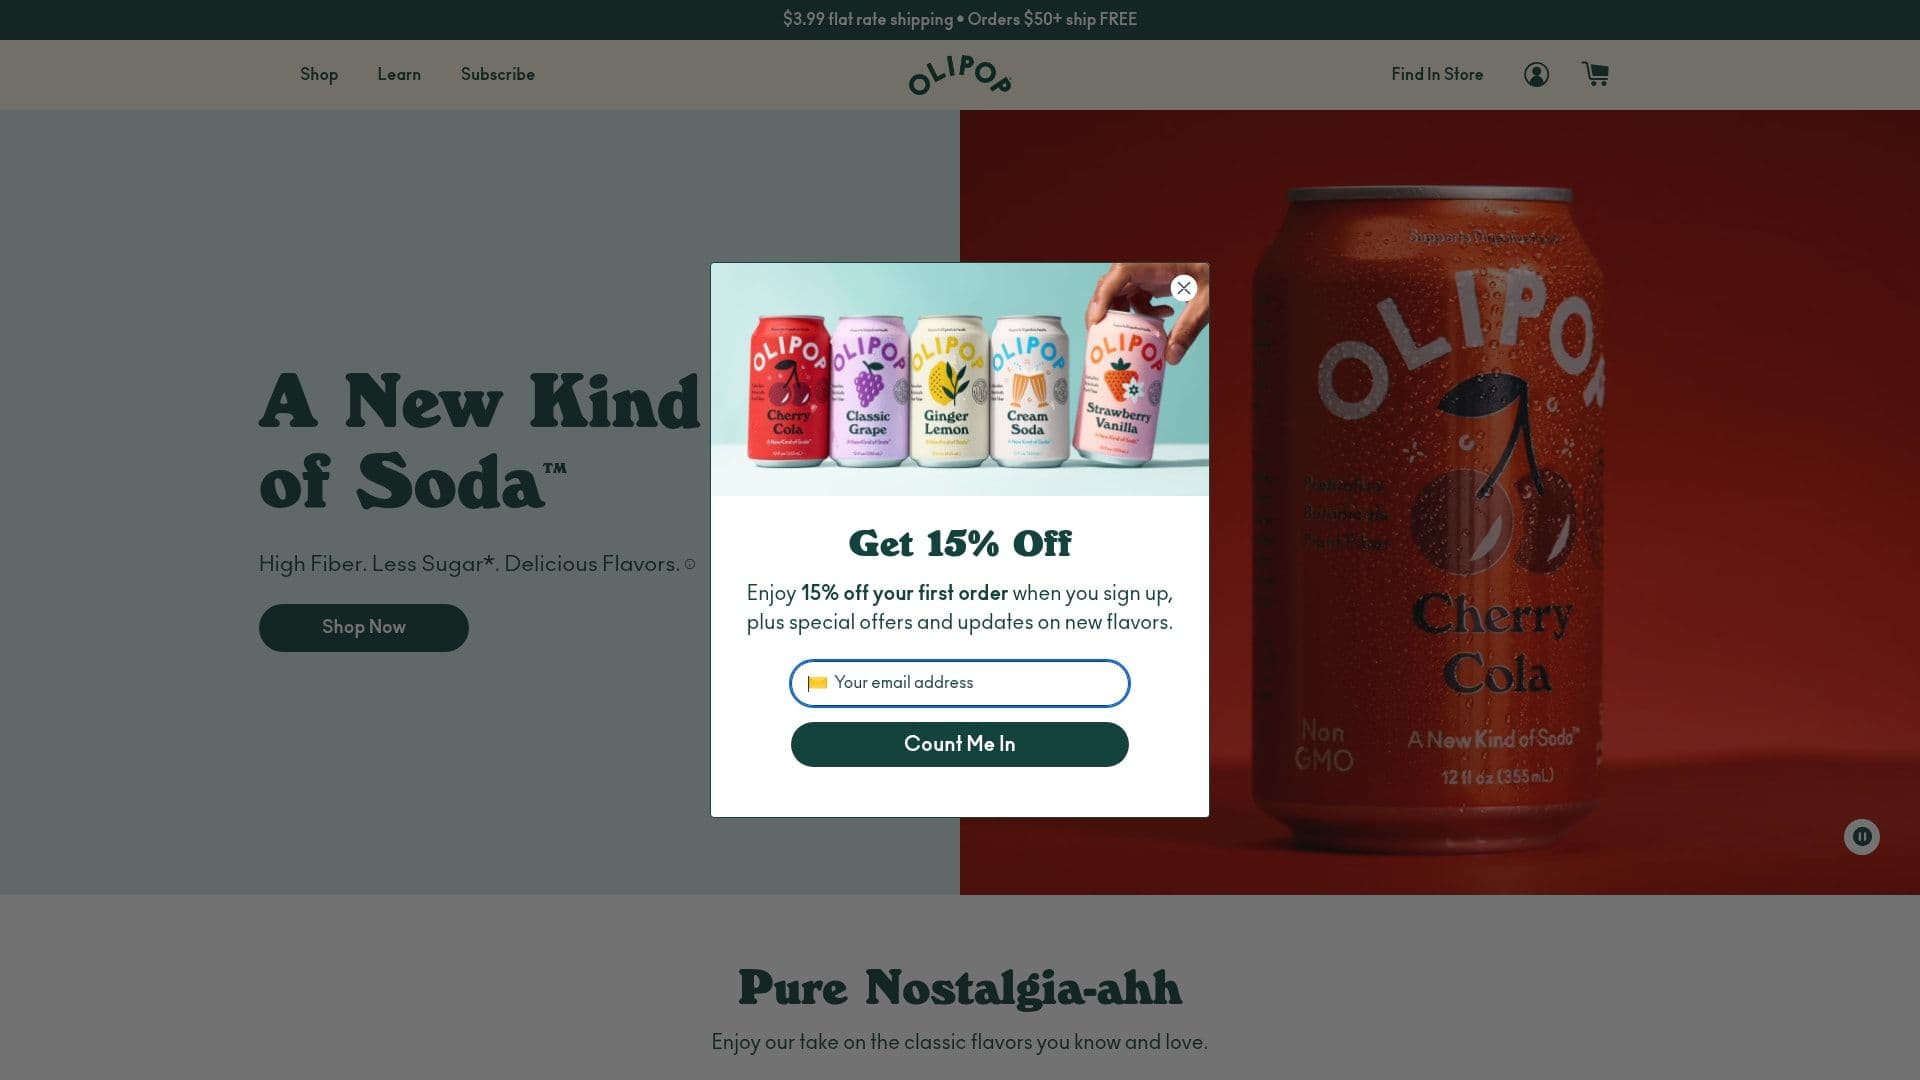This screenshot has height=1080, width=1920.
Task: Click the Cherry Cola can in popup
Action: [790, 392]
